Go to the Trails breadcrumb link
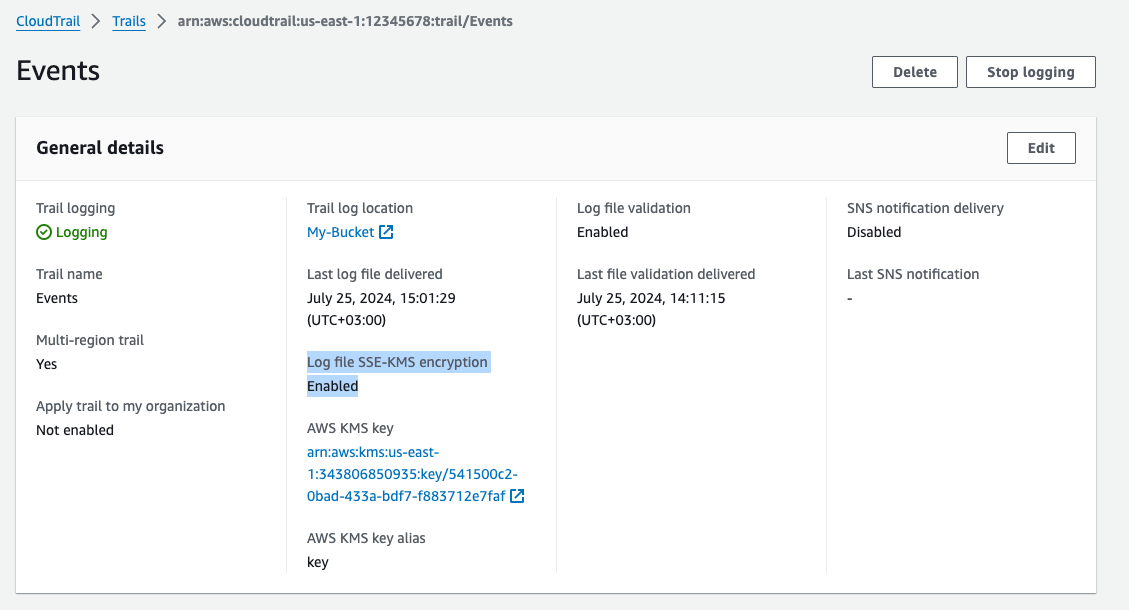 [x=129, y=21]
